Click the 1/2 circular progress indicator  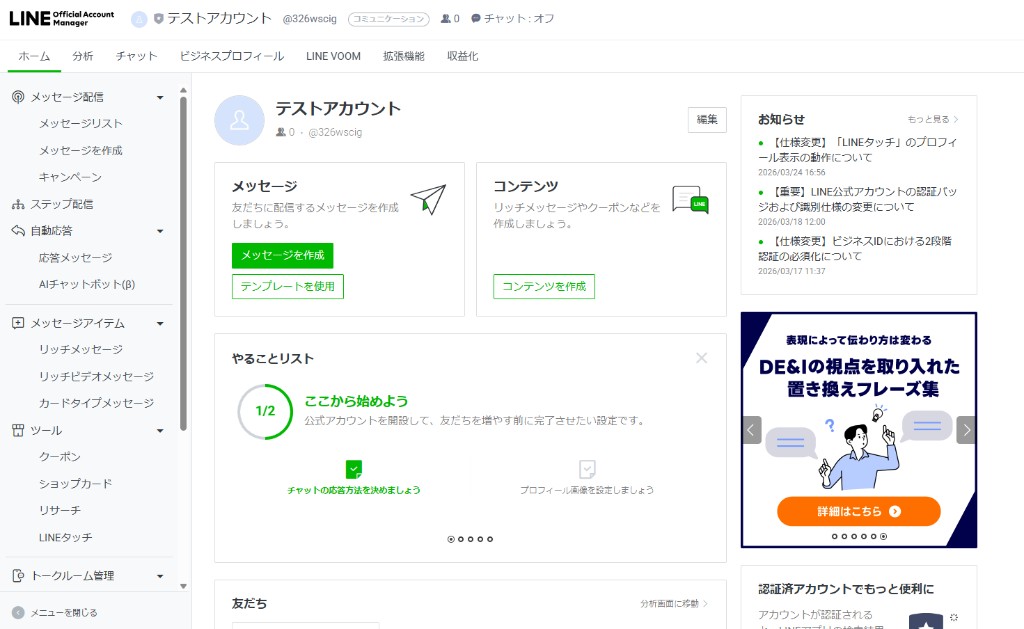(x=265, y=411)
